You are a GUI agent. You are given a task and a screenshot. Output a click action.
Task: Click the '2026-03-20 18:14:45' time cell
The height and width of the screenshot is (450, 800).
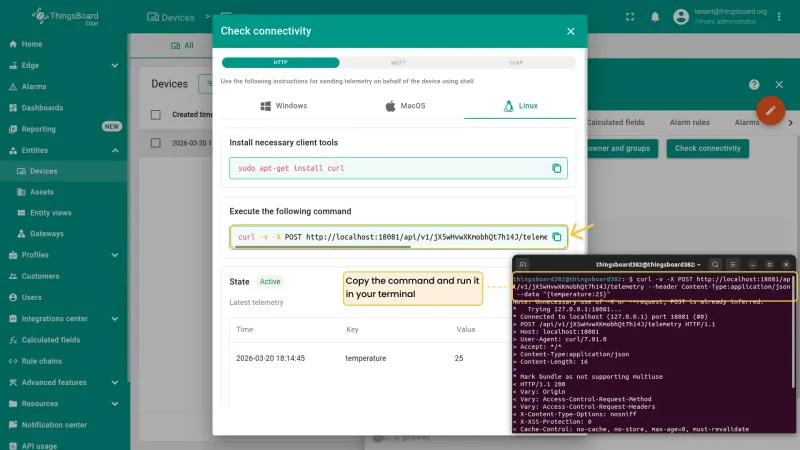pos(270,358)
